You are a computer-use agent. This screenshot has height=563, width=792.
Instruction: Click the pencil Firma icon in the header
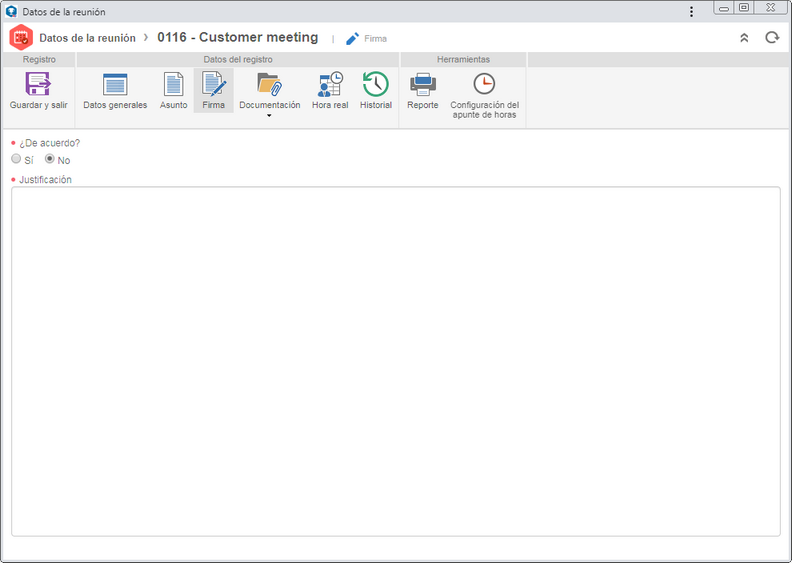[x=352, y=38]
